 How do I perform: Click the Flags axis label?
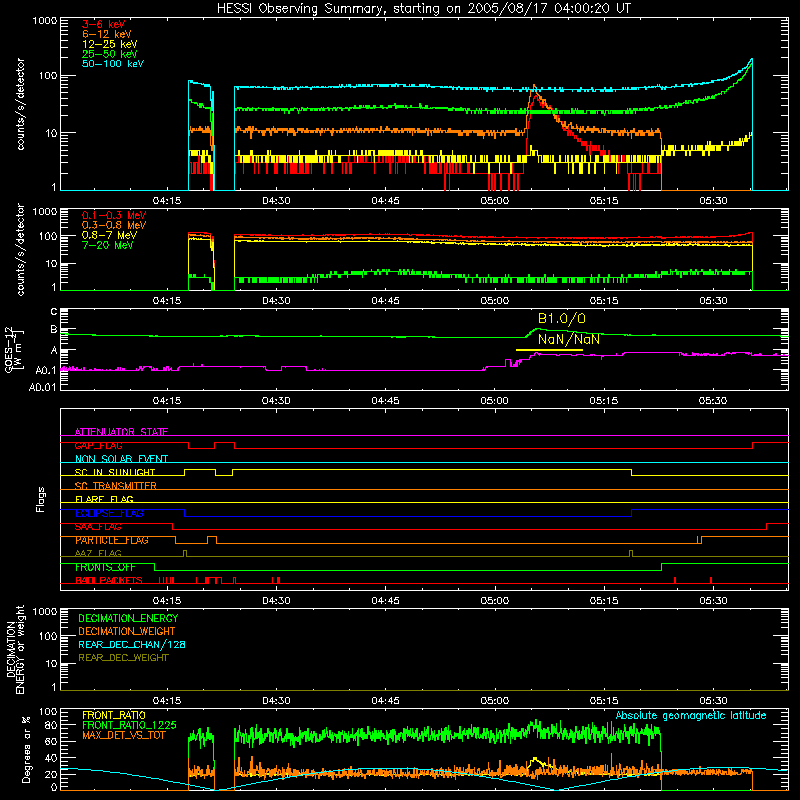pos(41,499)
